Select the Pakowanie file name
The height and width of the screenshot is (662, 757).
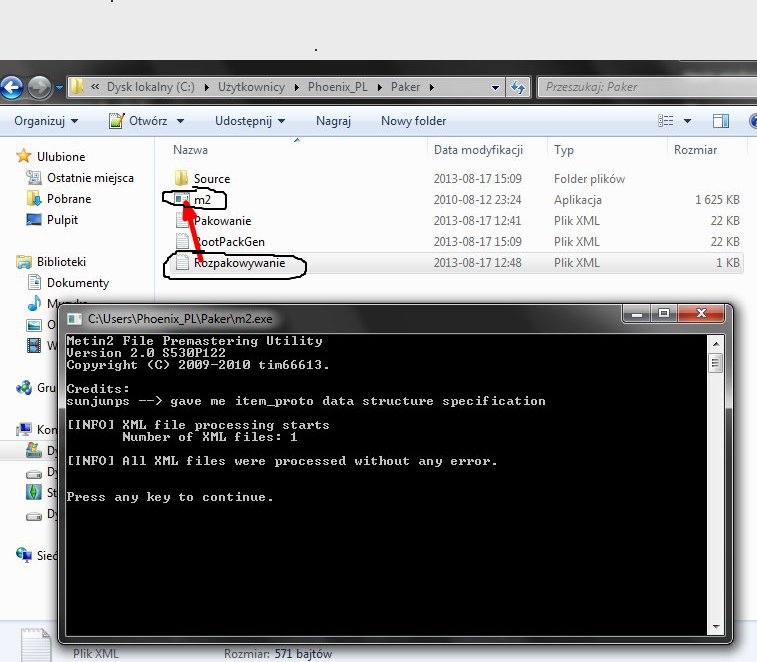coord(223,221)
